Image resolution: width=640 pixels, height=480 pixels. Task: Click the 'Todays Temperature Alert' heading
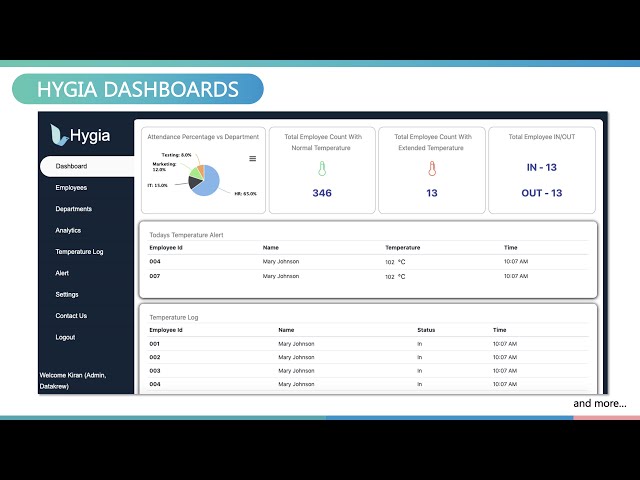(186, 235)
